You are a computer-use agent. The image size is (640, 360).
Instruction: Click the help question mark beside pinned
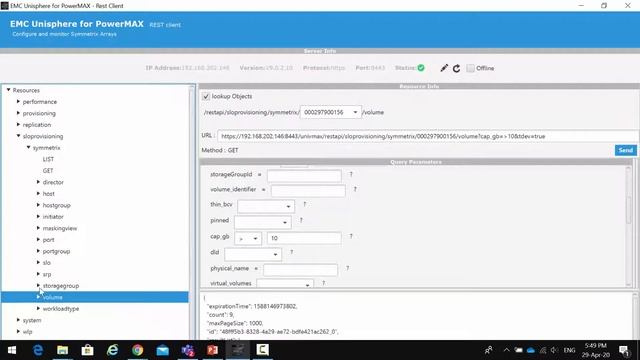click(x=301, y=220)
